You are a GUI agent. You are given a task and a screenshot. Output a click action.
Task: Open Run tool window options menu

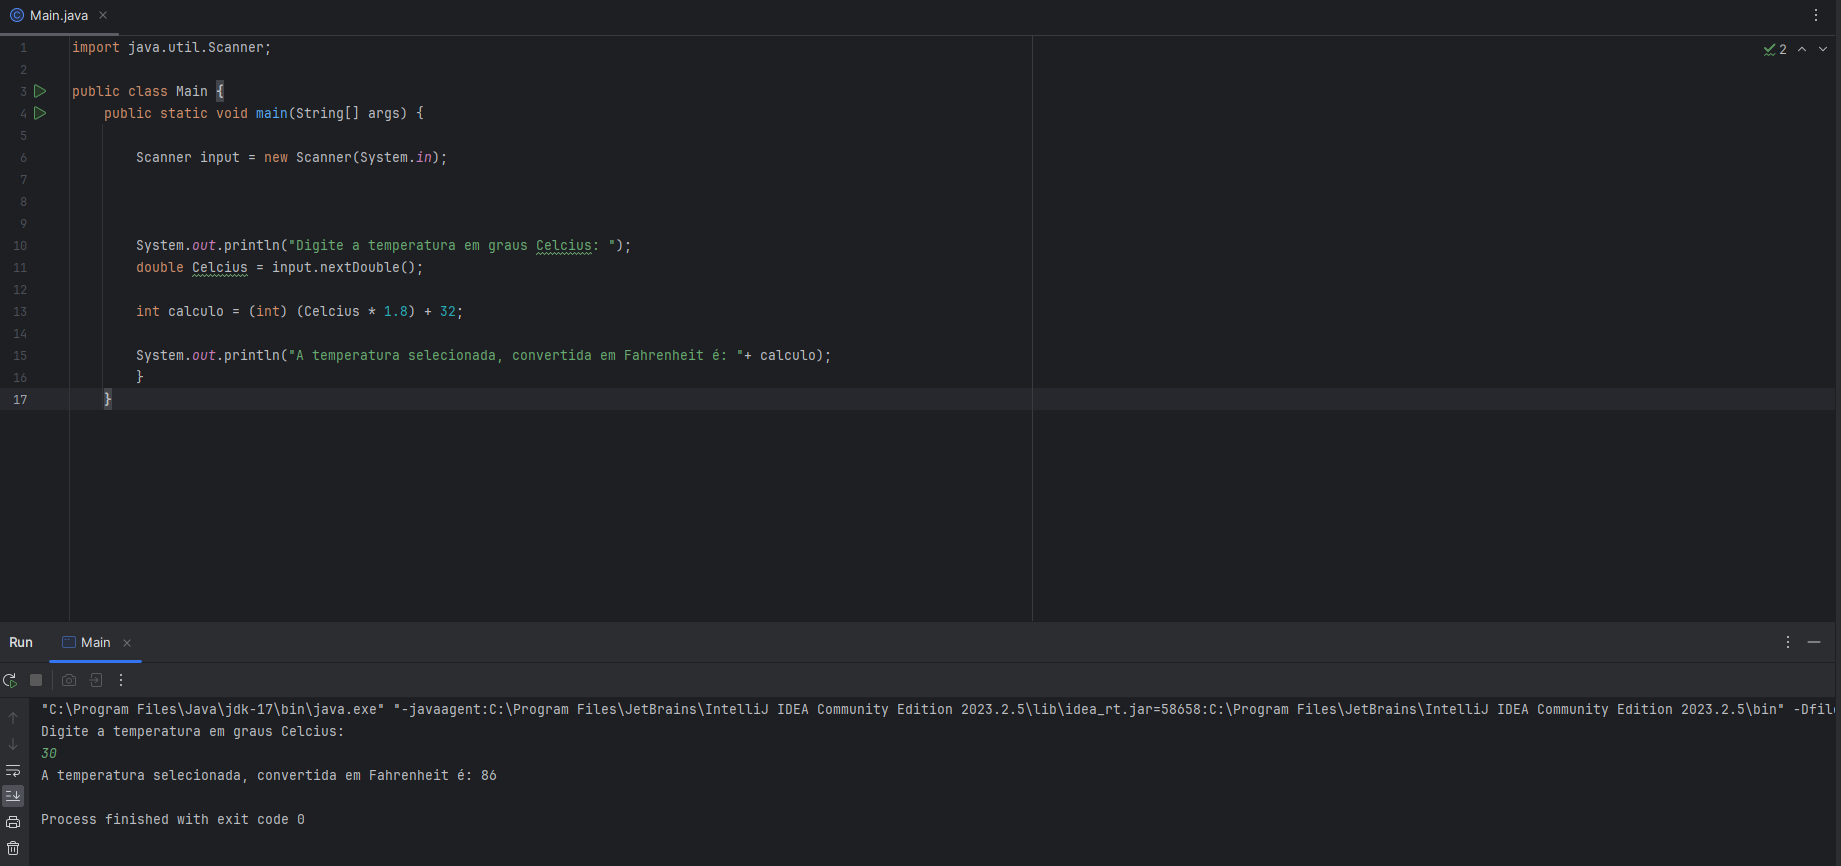1788,642
